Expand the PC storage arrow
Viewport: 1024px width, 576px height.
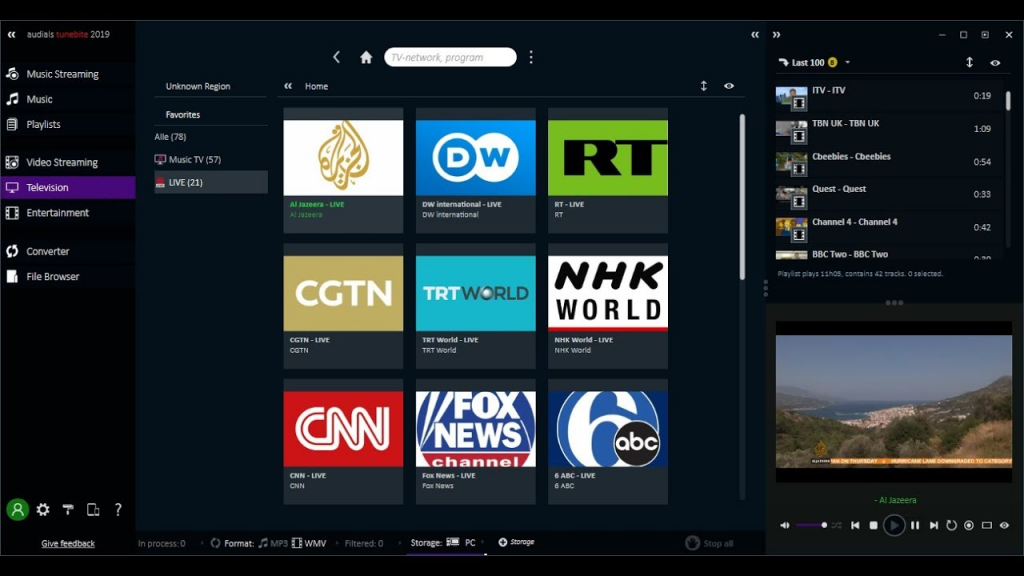pos(483,542)
